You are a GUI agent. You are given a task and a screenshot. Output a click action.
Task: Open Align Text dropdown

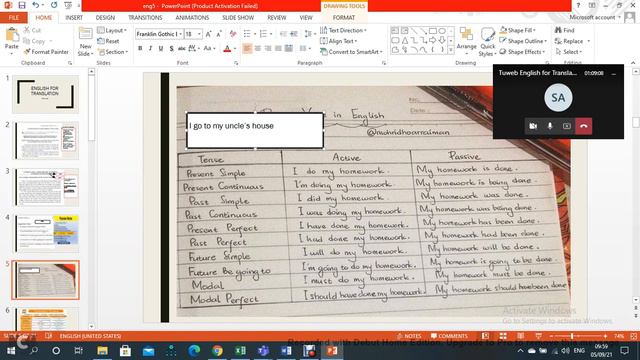pos(338,41)
